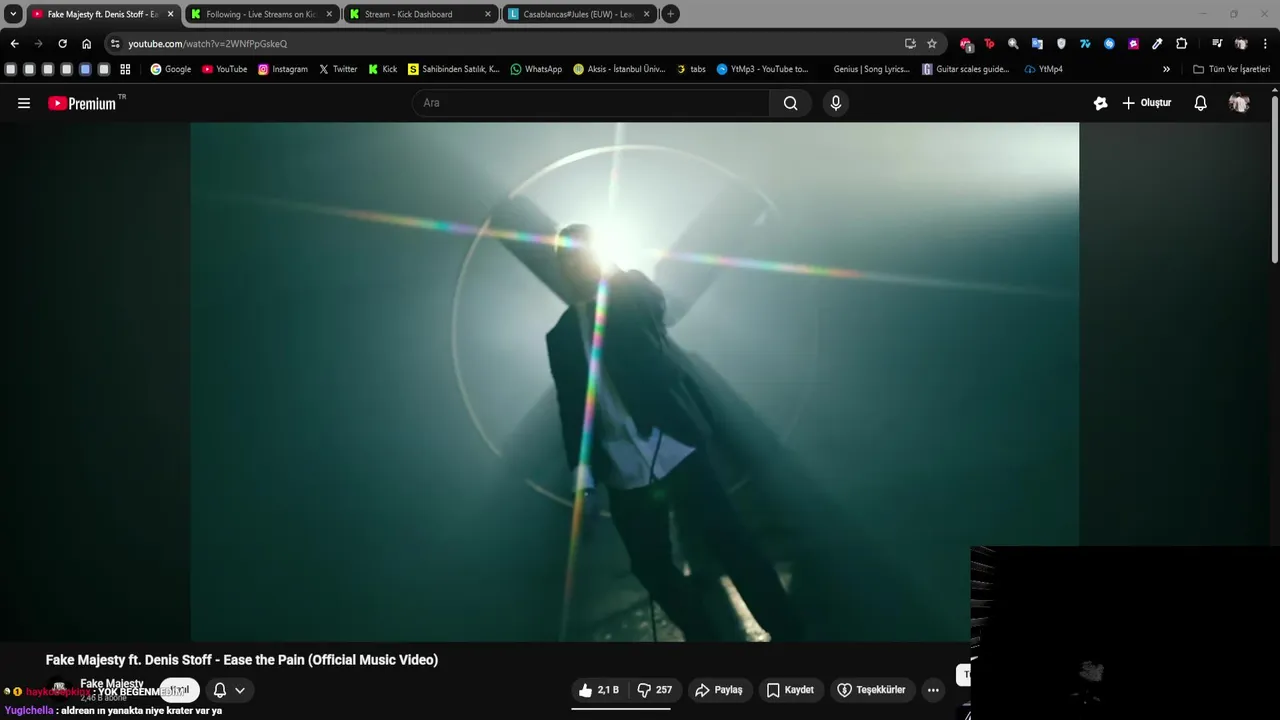Dislike the video with thumbs down
This screenshot has width=1280, height=720.
655,690
